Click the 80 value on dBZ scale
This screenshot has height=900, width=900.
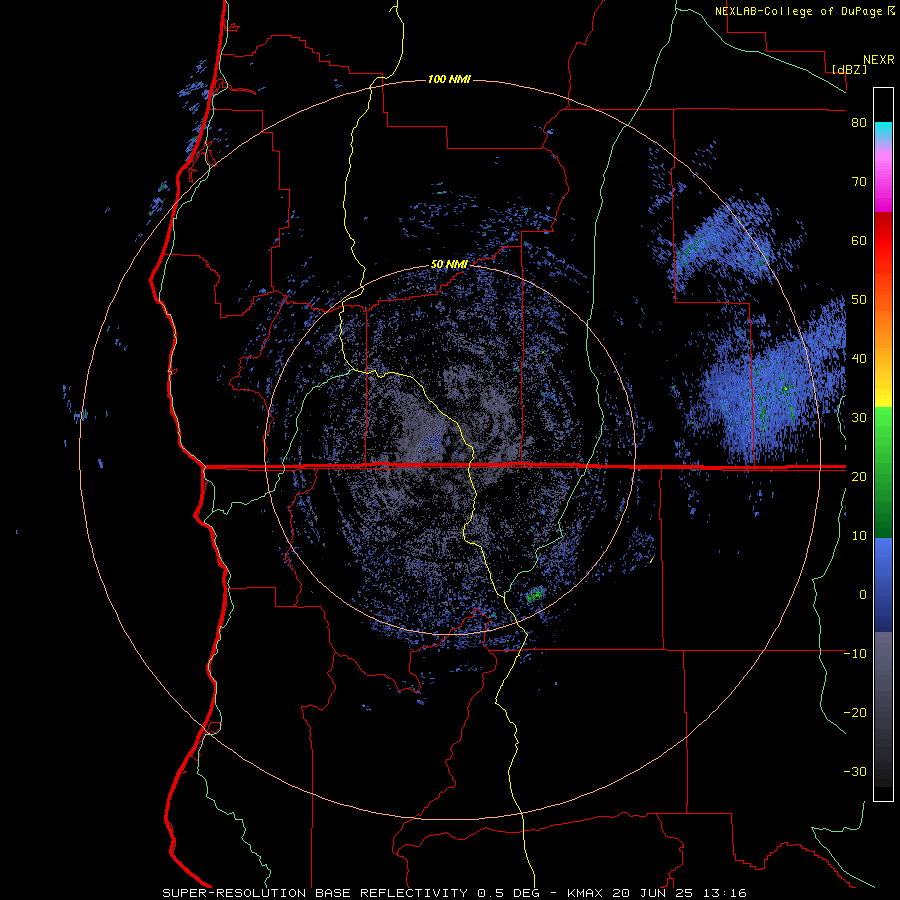pyautogui.click(x=859, y=123)
